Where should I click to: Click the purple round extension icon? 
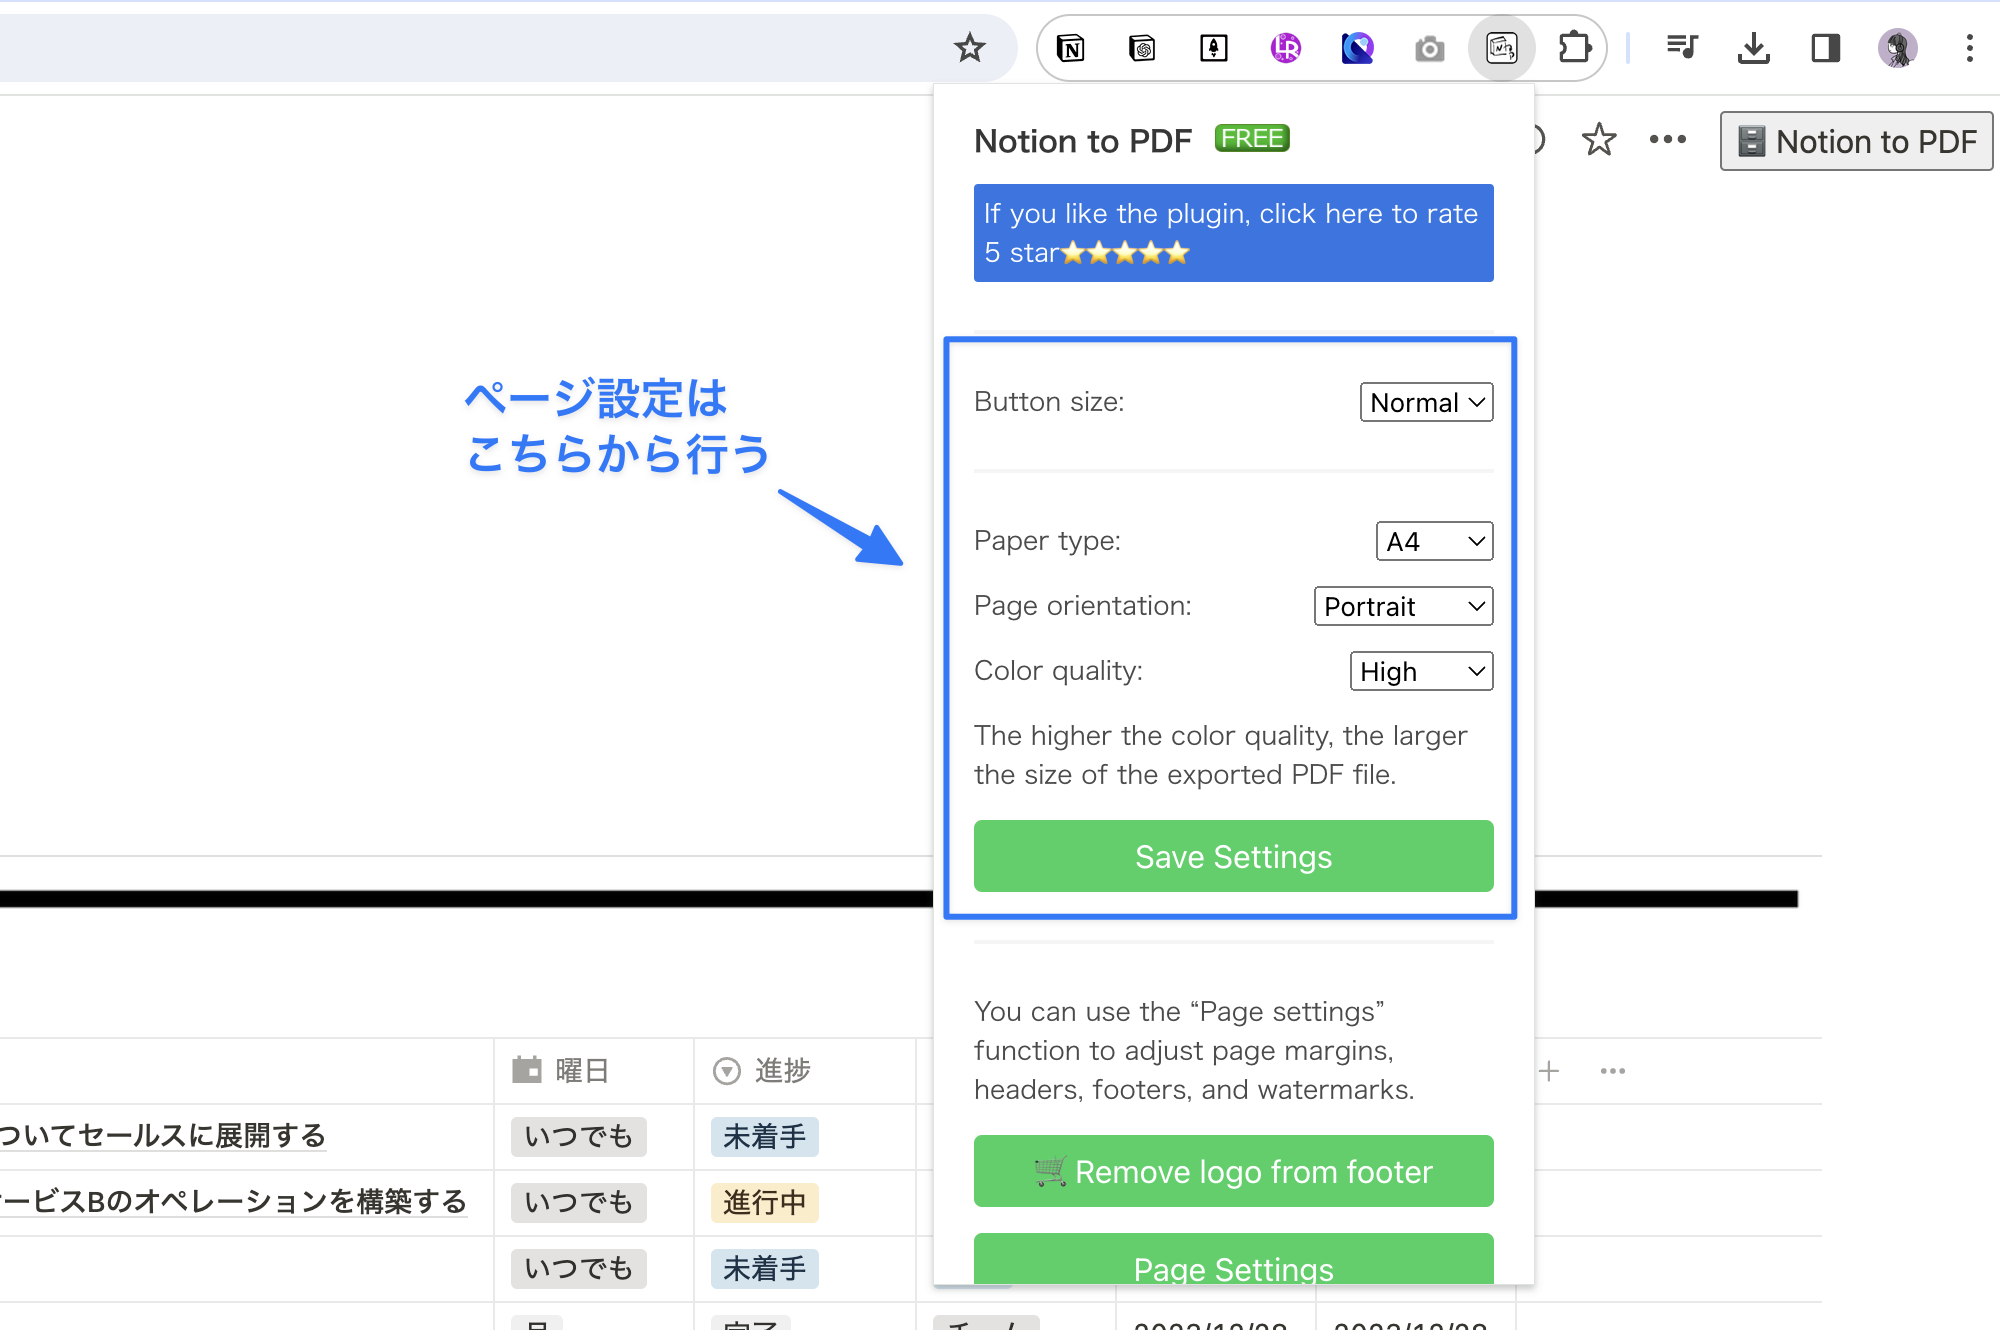click(x=1286, y=47)
